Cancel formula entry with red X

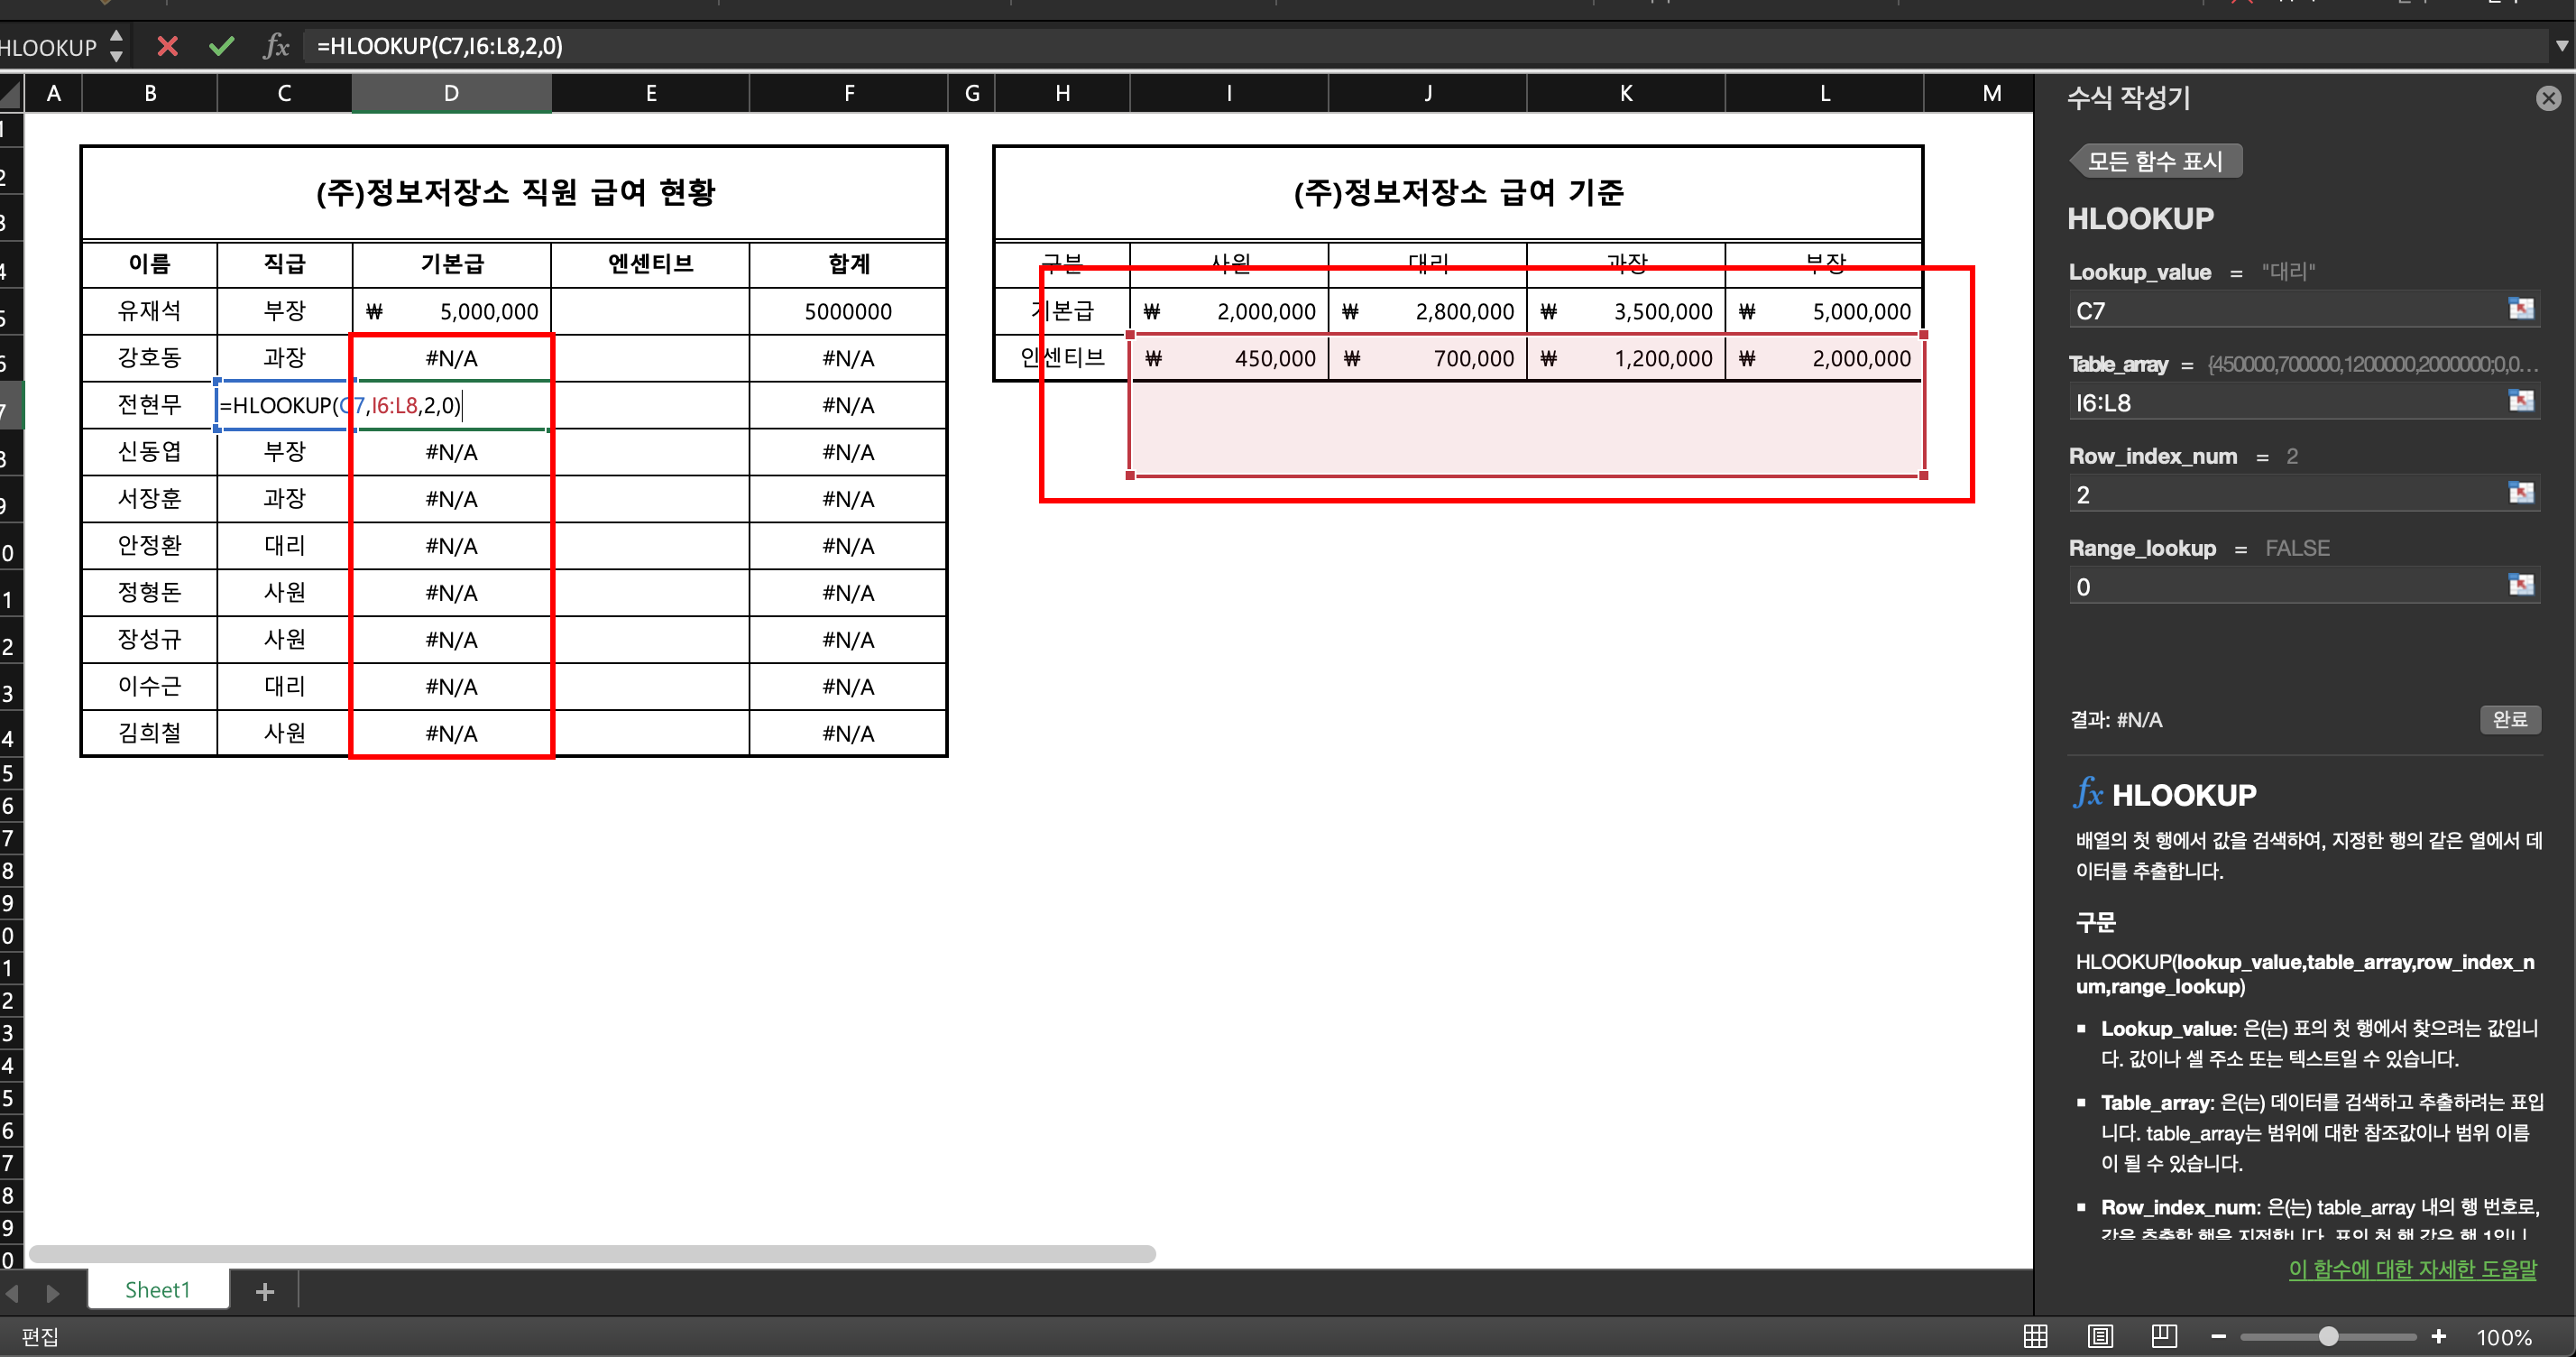click(167, 46)
